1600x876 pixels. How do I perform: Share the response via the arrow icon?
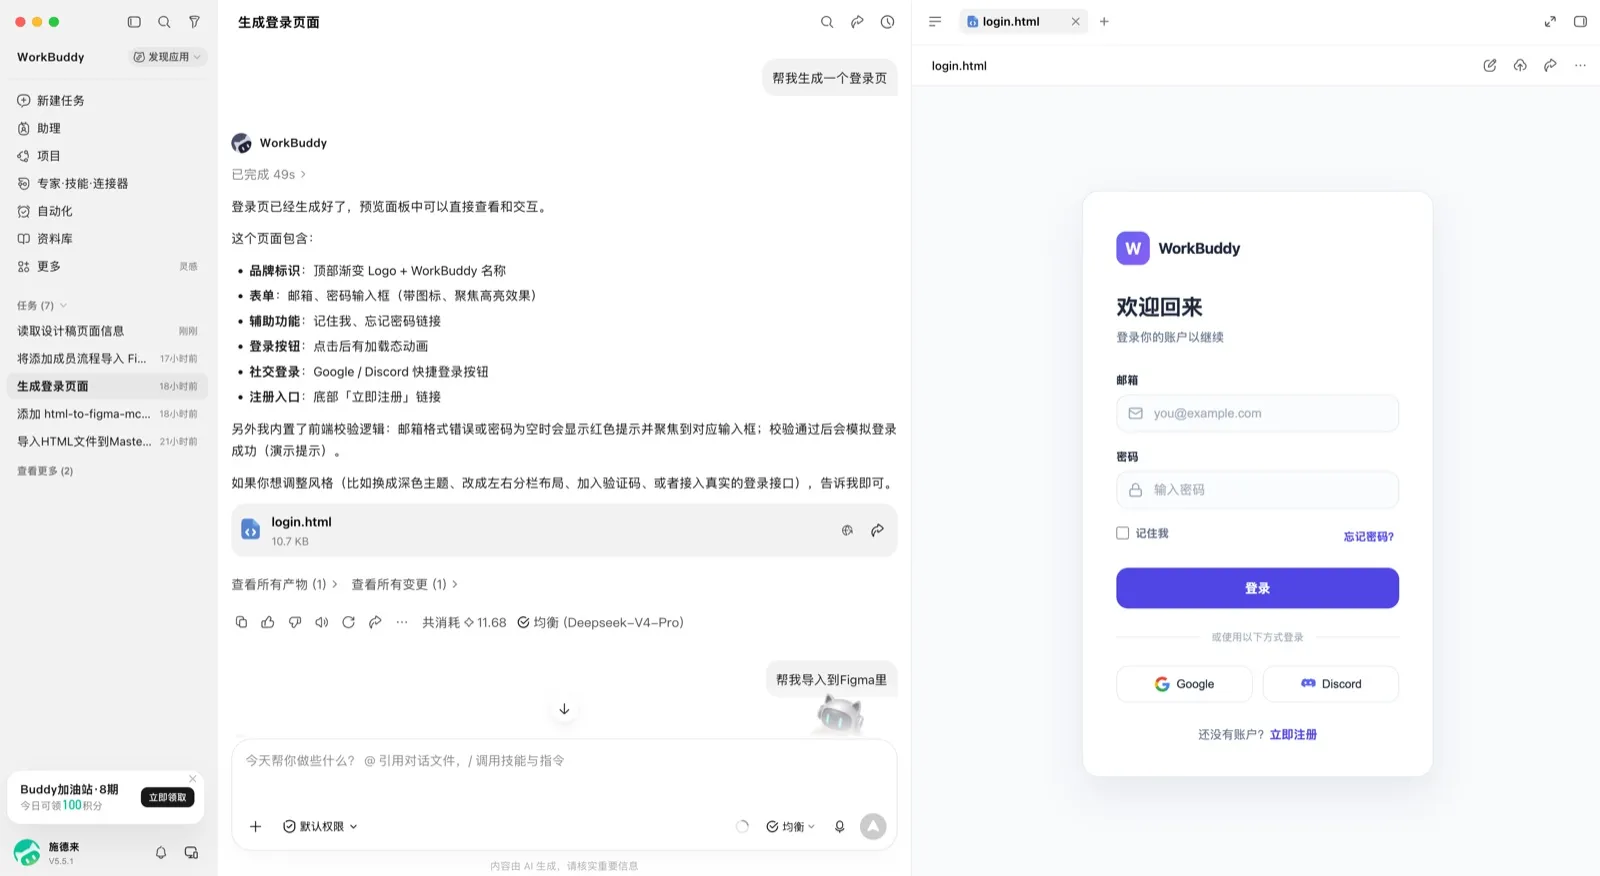tap(375, 622)
